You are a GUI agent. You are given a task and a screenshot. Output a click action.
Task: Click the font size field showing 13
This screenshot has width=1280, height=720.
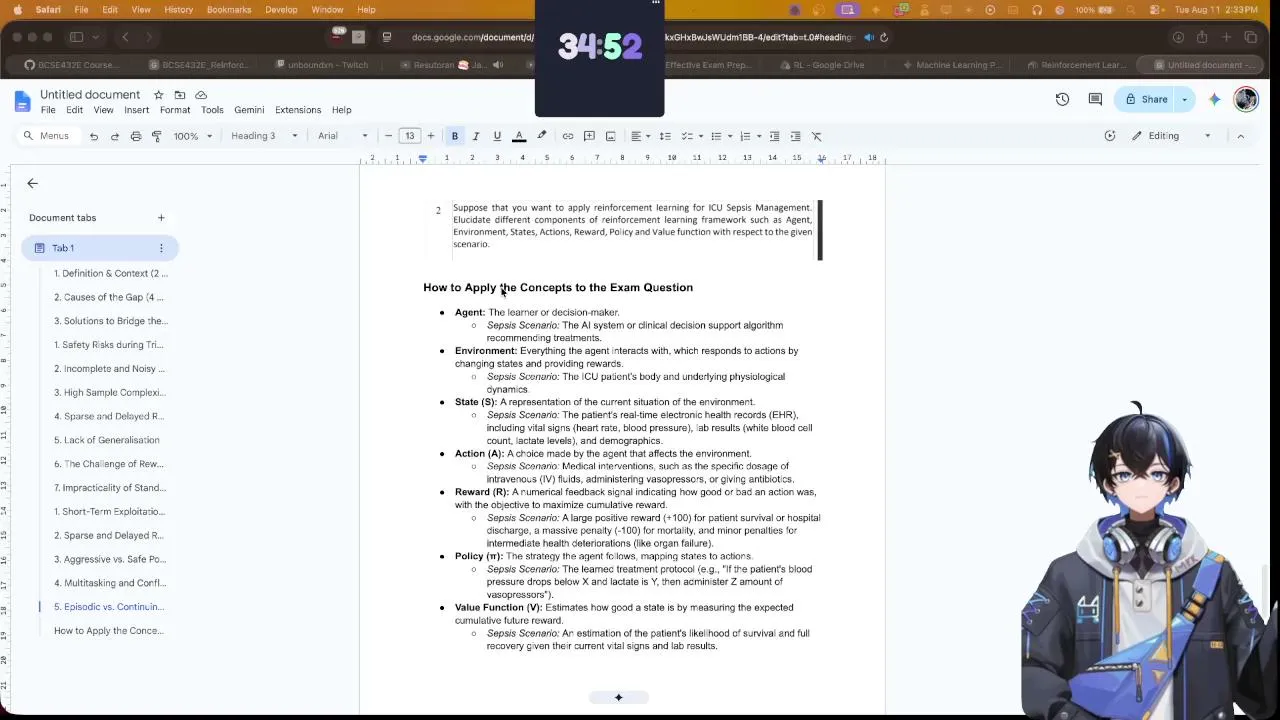tap(410, 136)
